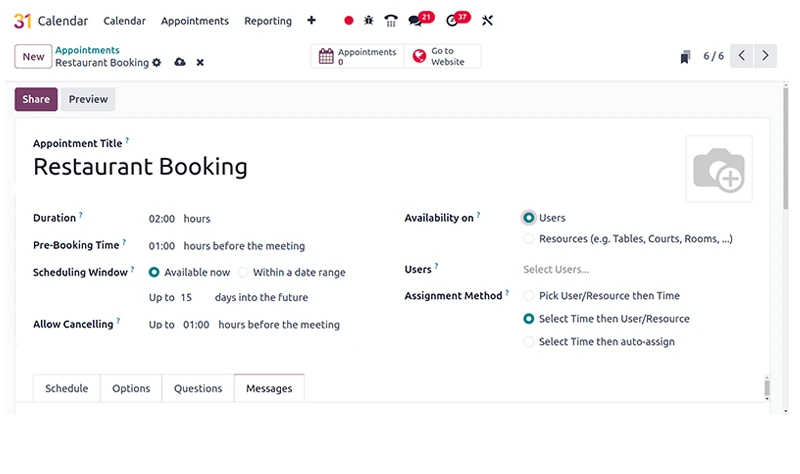Image resolution: width=800 pixels, height=474 pixels.
Task: Upload image via camera placeholder
Action: coord(719,169)
